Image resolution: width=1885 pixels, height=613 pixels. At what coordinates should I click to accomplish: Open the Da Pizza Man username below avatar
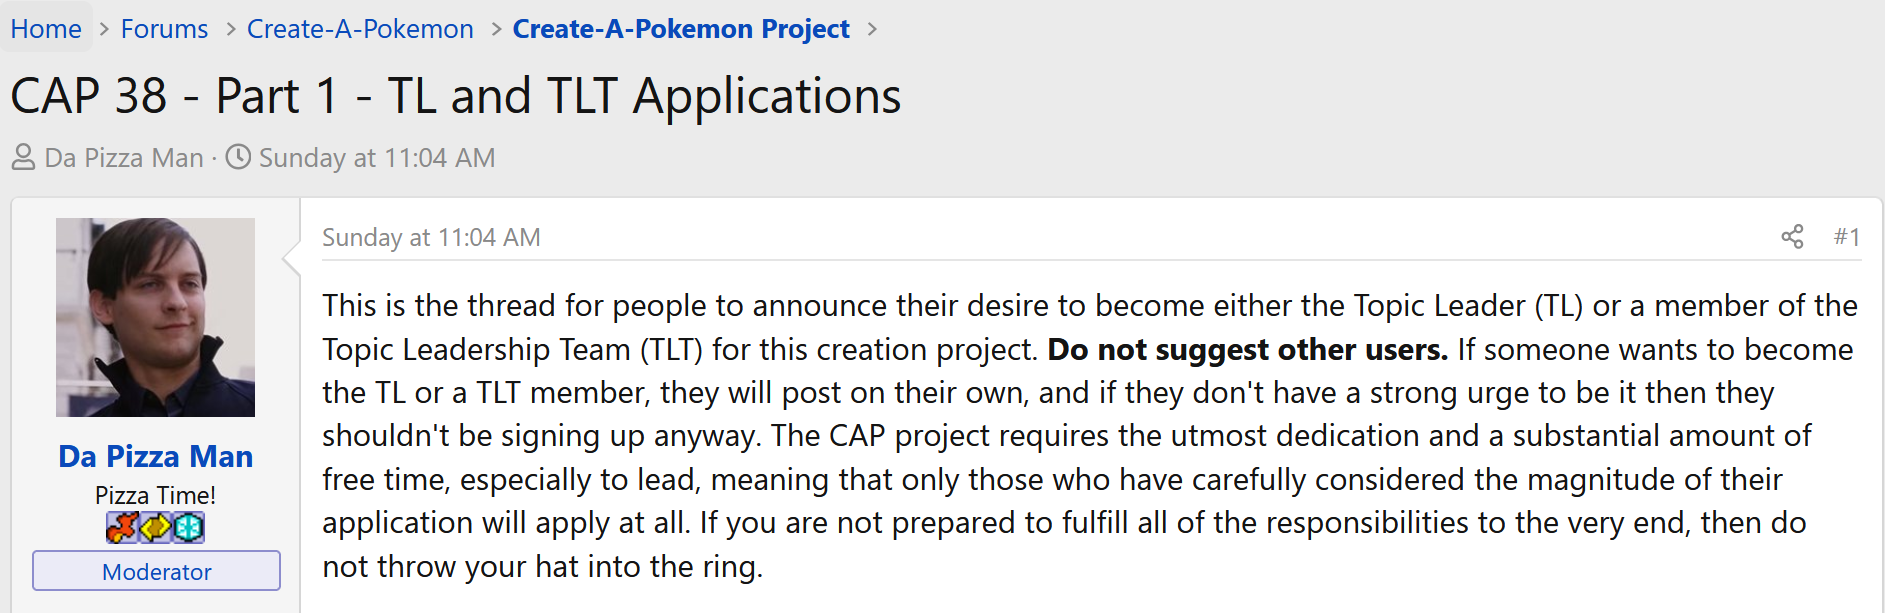point(155,456)
